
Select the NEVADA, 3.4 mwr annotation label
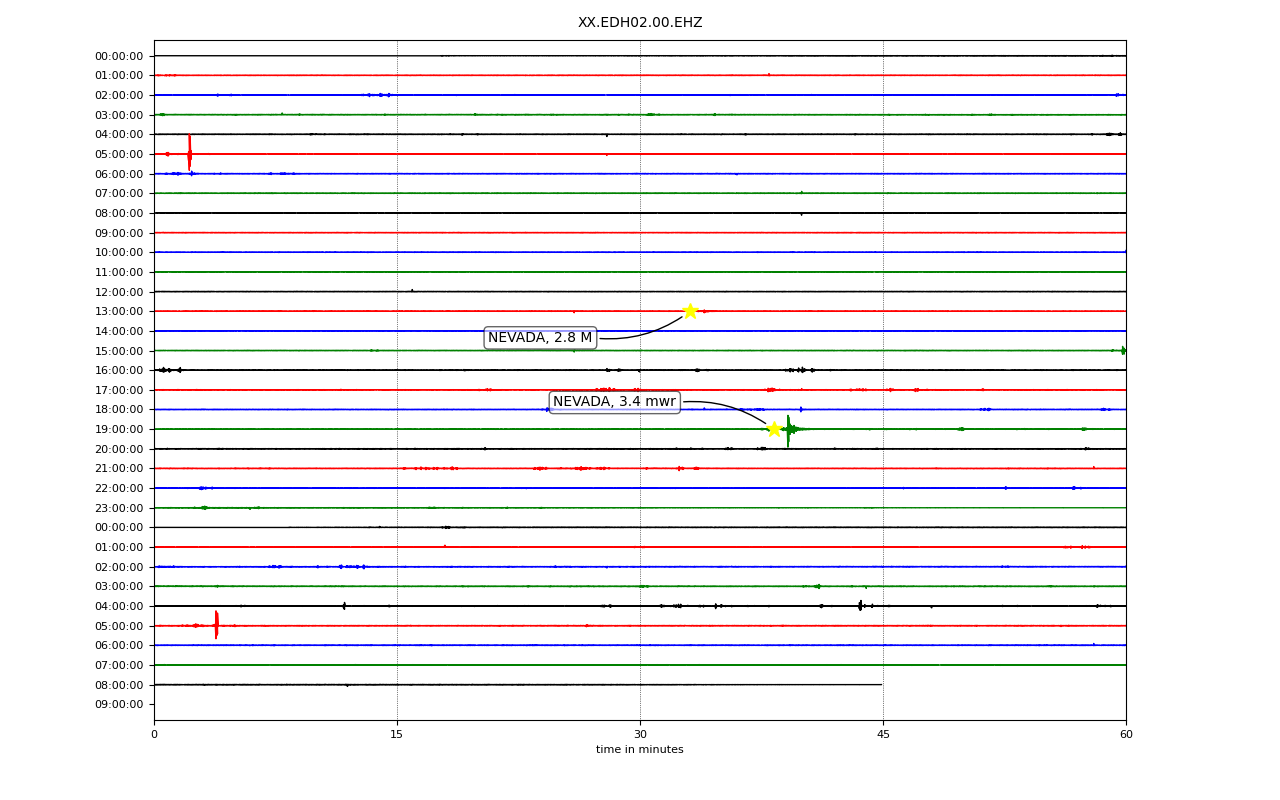pos(615,402)
